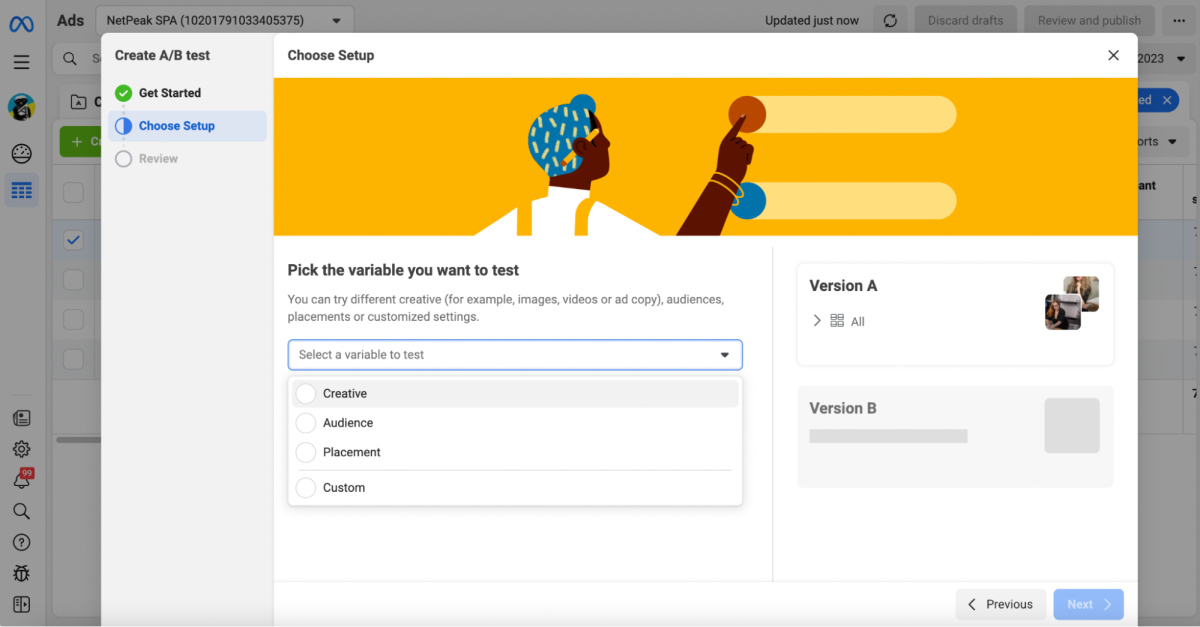Close the Choose Setup dialog
The height and width of the screenshot is (627, 1200).
pyautogui.click(x=1113, y=55)
